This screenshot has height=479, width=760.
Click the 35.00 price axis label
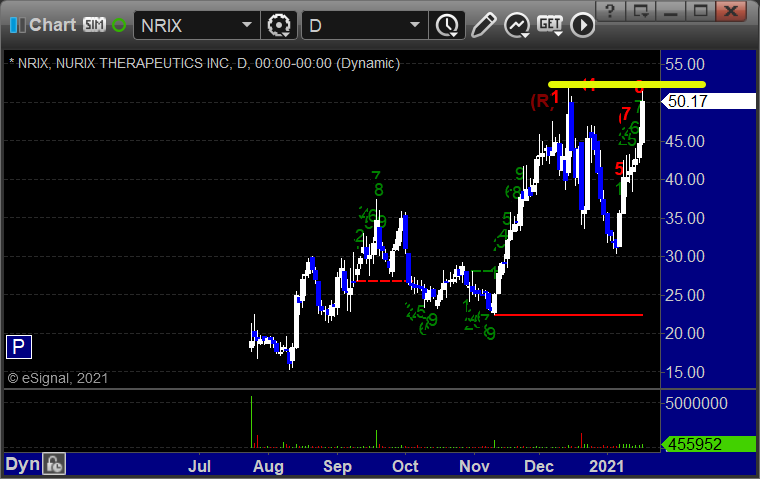click(x=685, y=218)
